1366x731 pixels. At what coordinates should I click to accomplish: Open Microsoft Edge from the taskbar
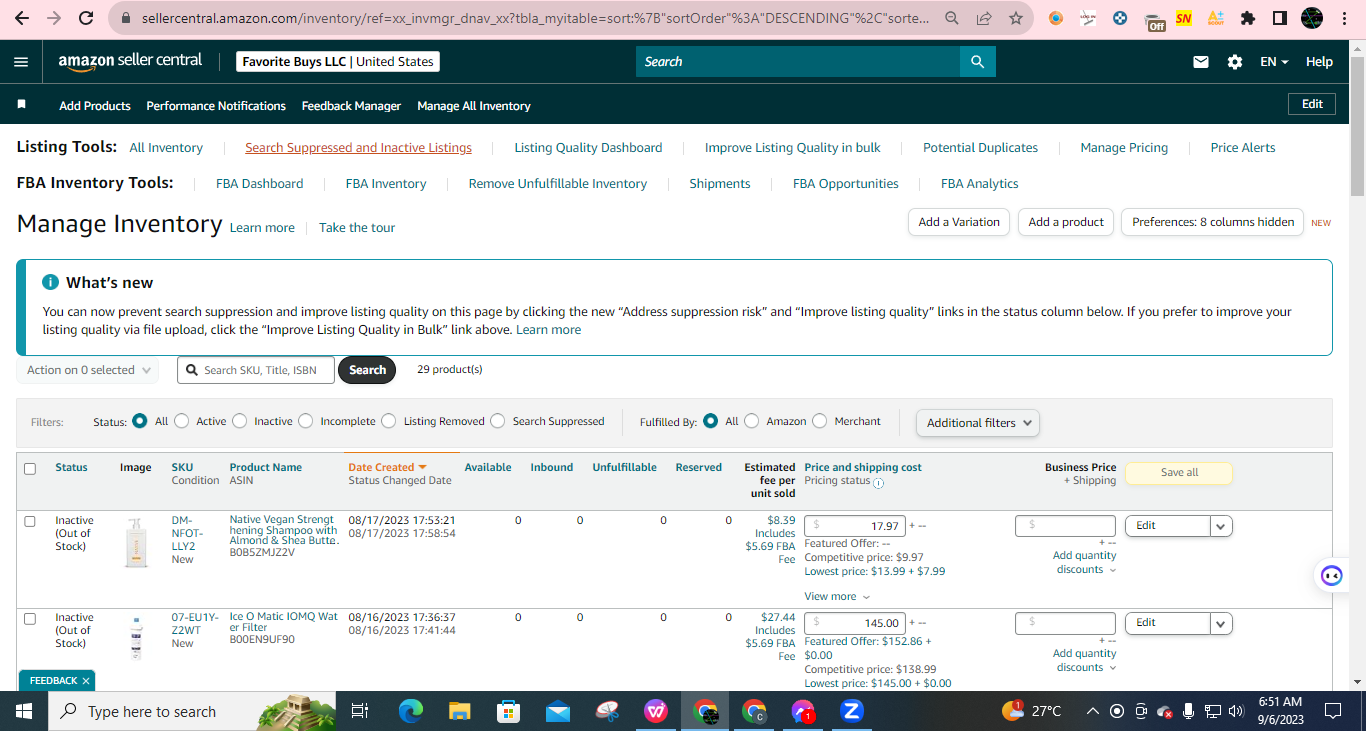click(x=411, y=711)
